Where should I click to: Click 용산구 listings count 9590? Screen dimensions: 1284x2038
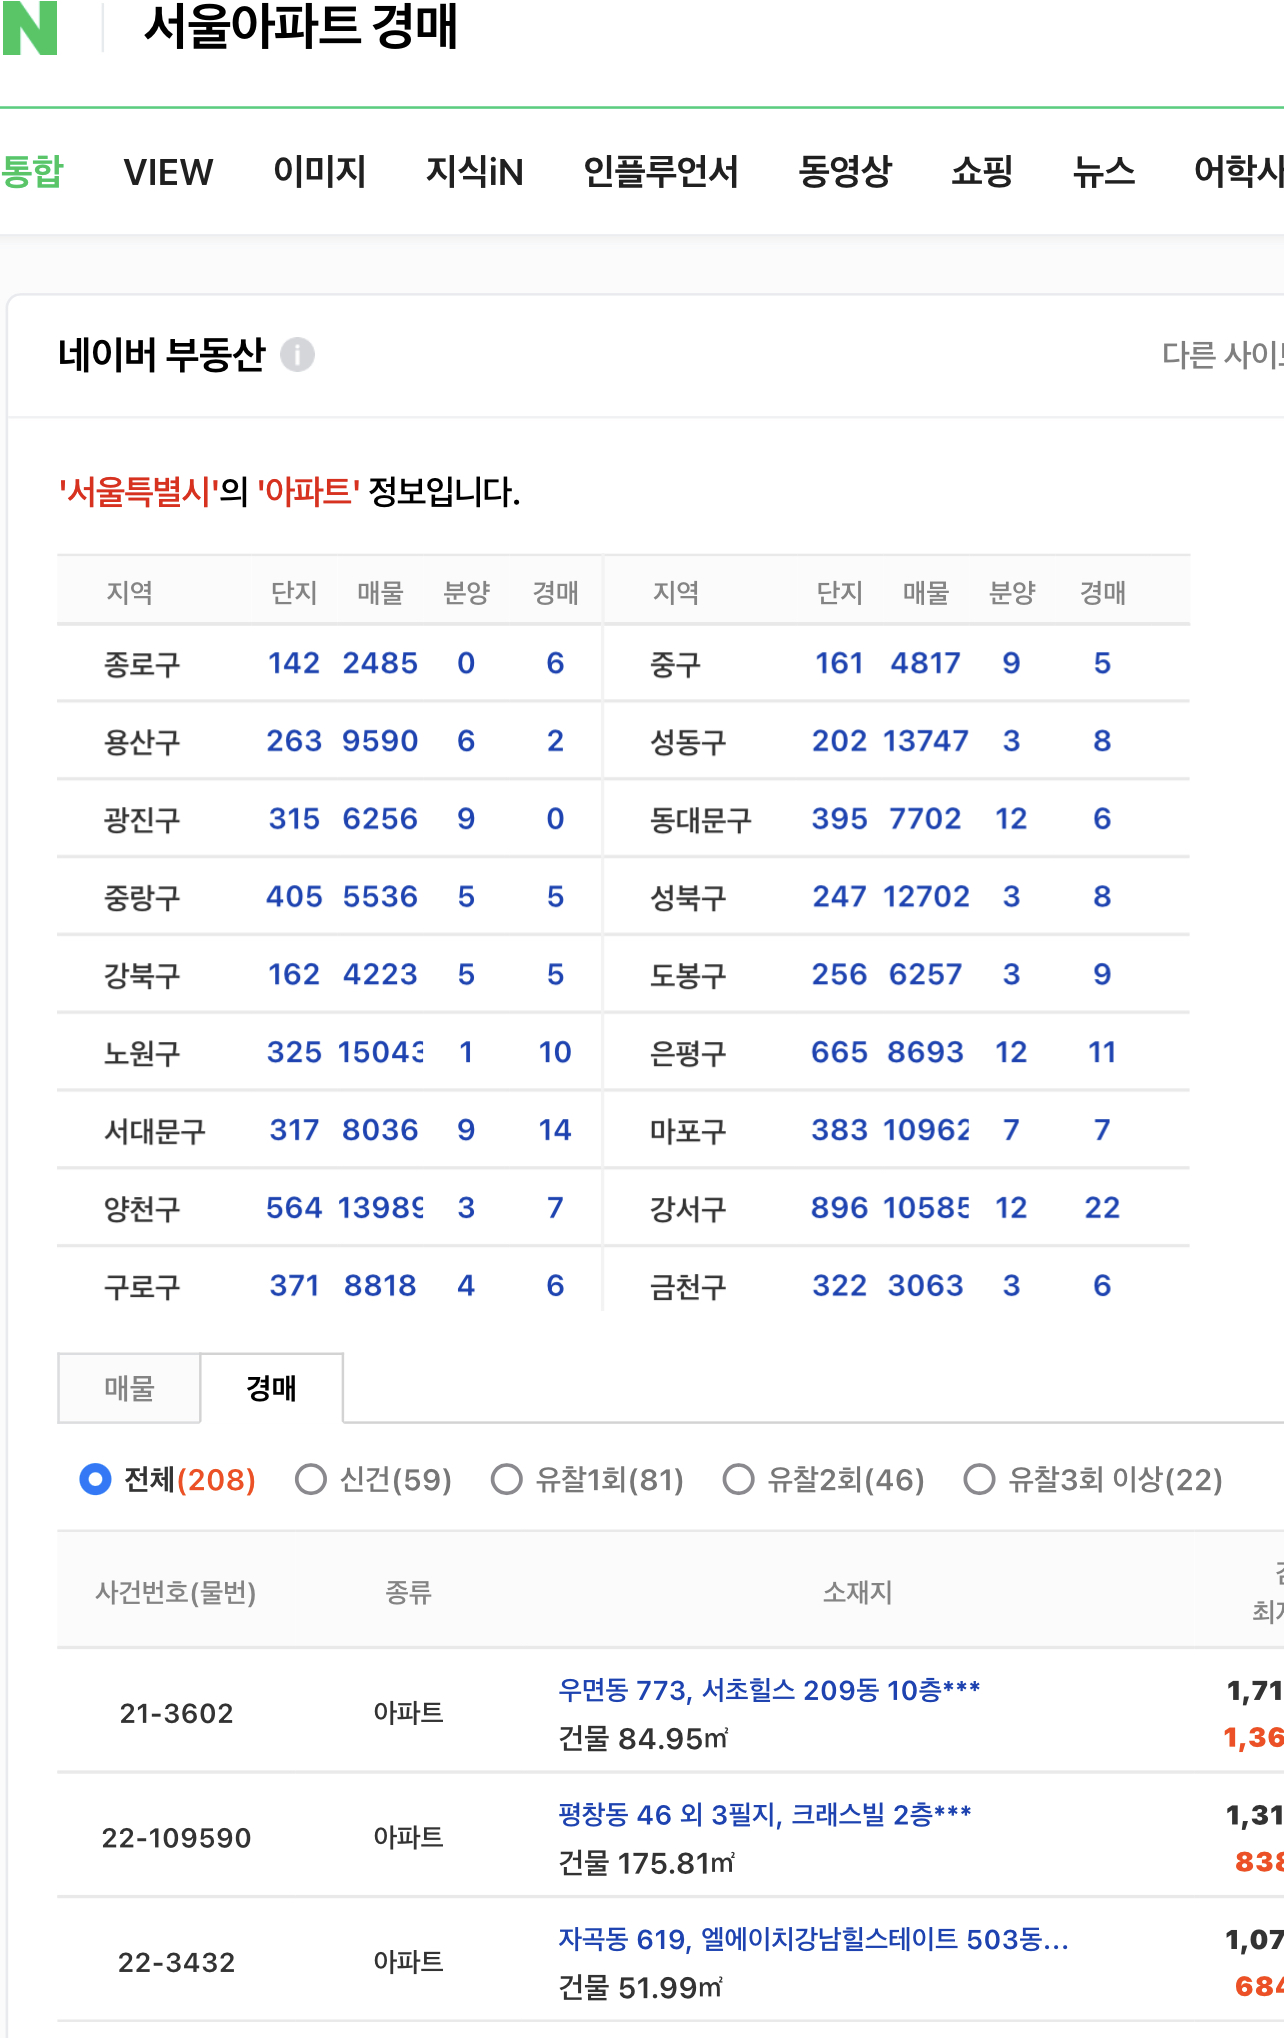tap(380, 741)
